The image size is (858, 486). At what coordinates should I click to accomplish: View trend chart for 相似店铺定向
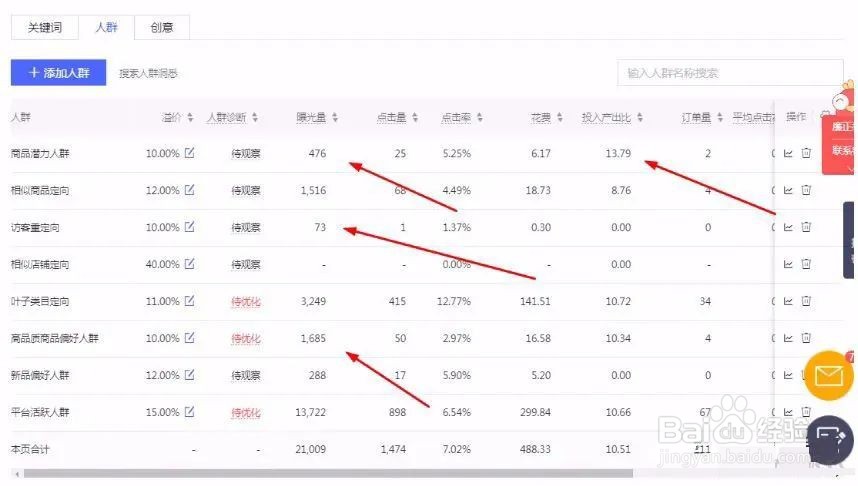[788, 264]
